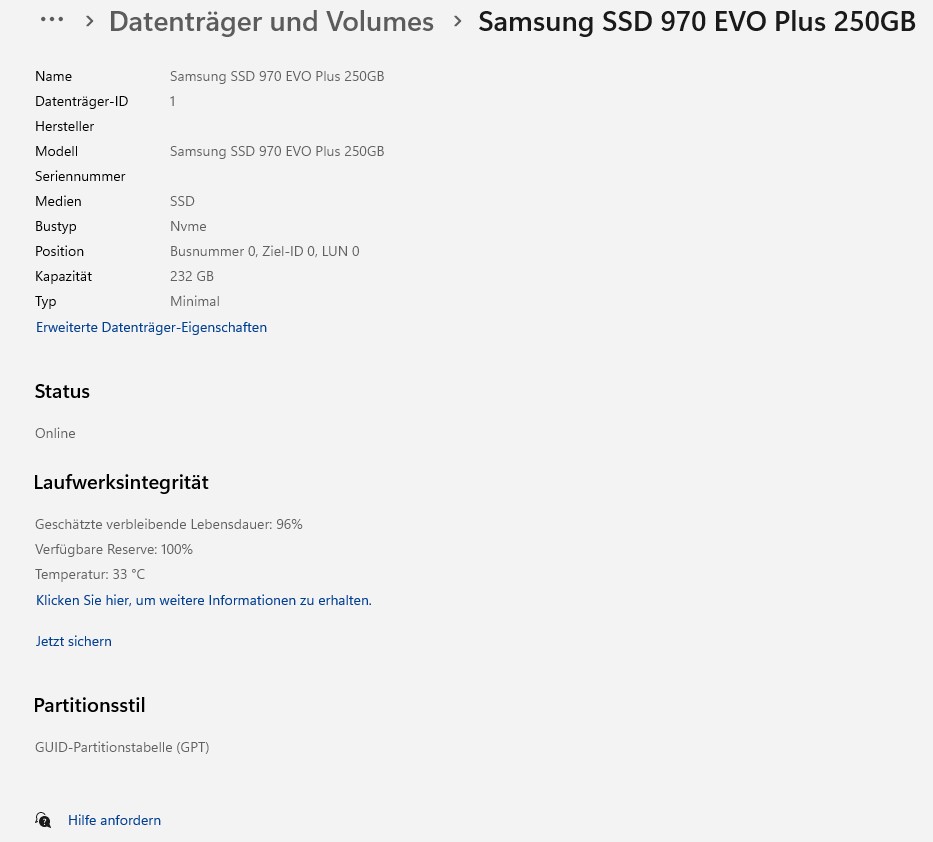Select the Laufwerksintegrität heading
The image size is (933, 842).
point(121,482)
